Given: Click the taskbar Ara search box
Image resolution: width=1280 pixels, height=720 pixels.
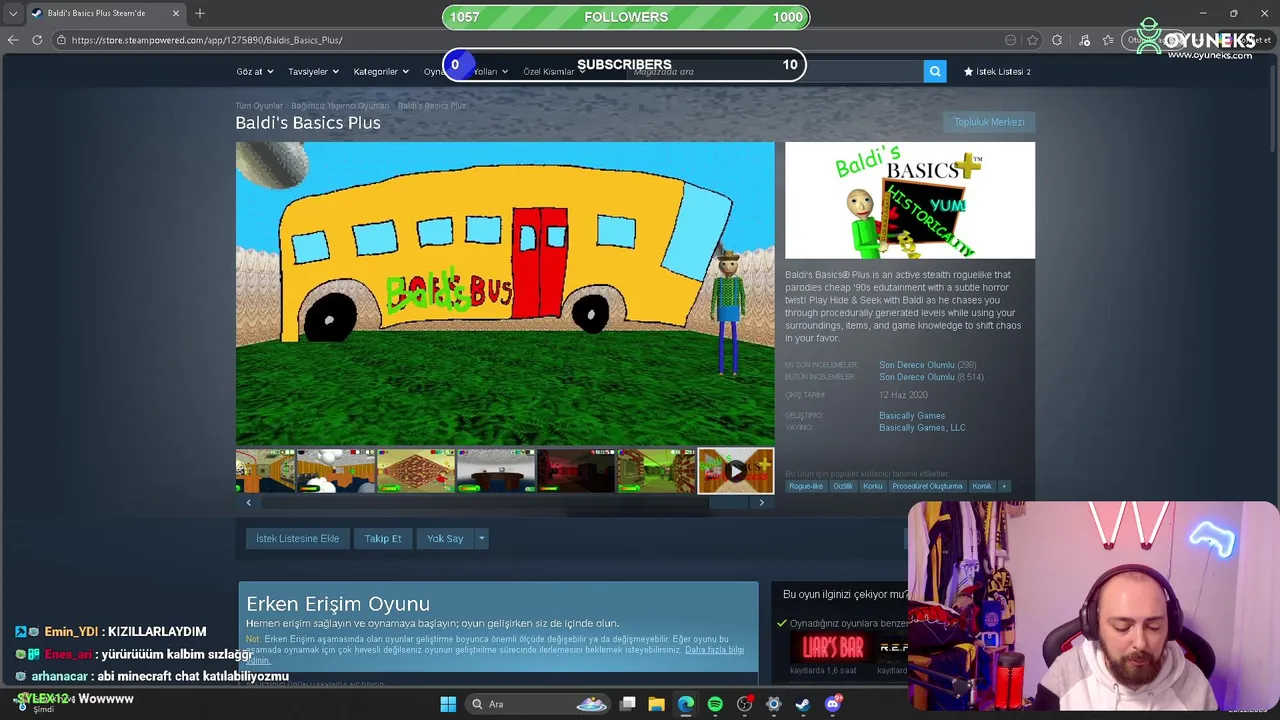Looking at the screenshot, I should 540,704.
